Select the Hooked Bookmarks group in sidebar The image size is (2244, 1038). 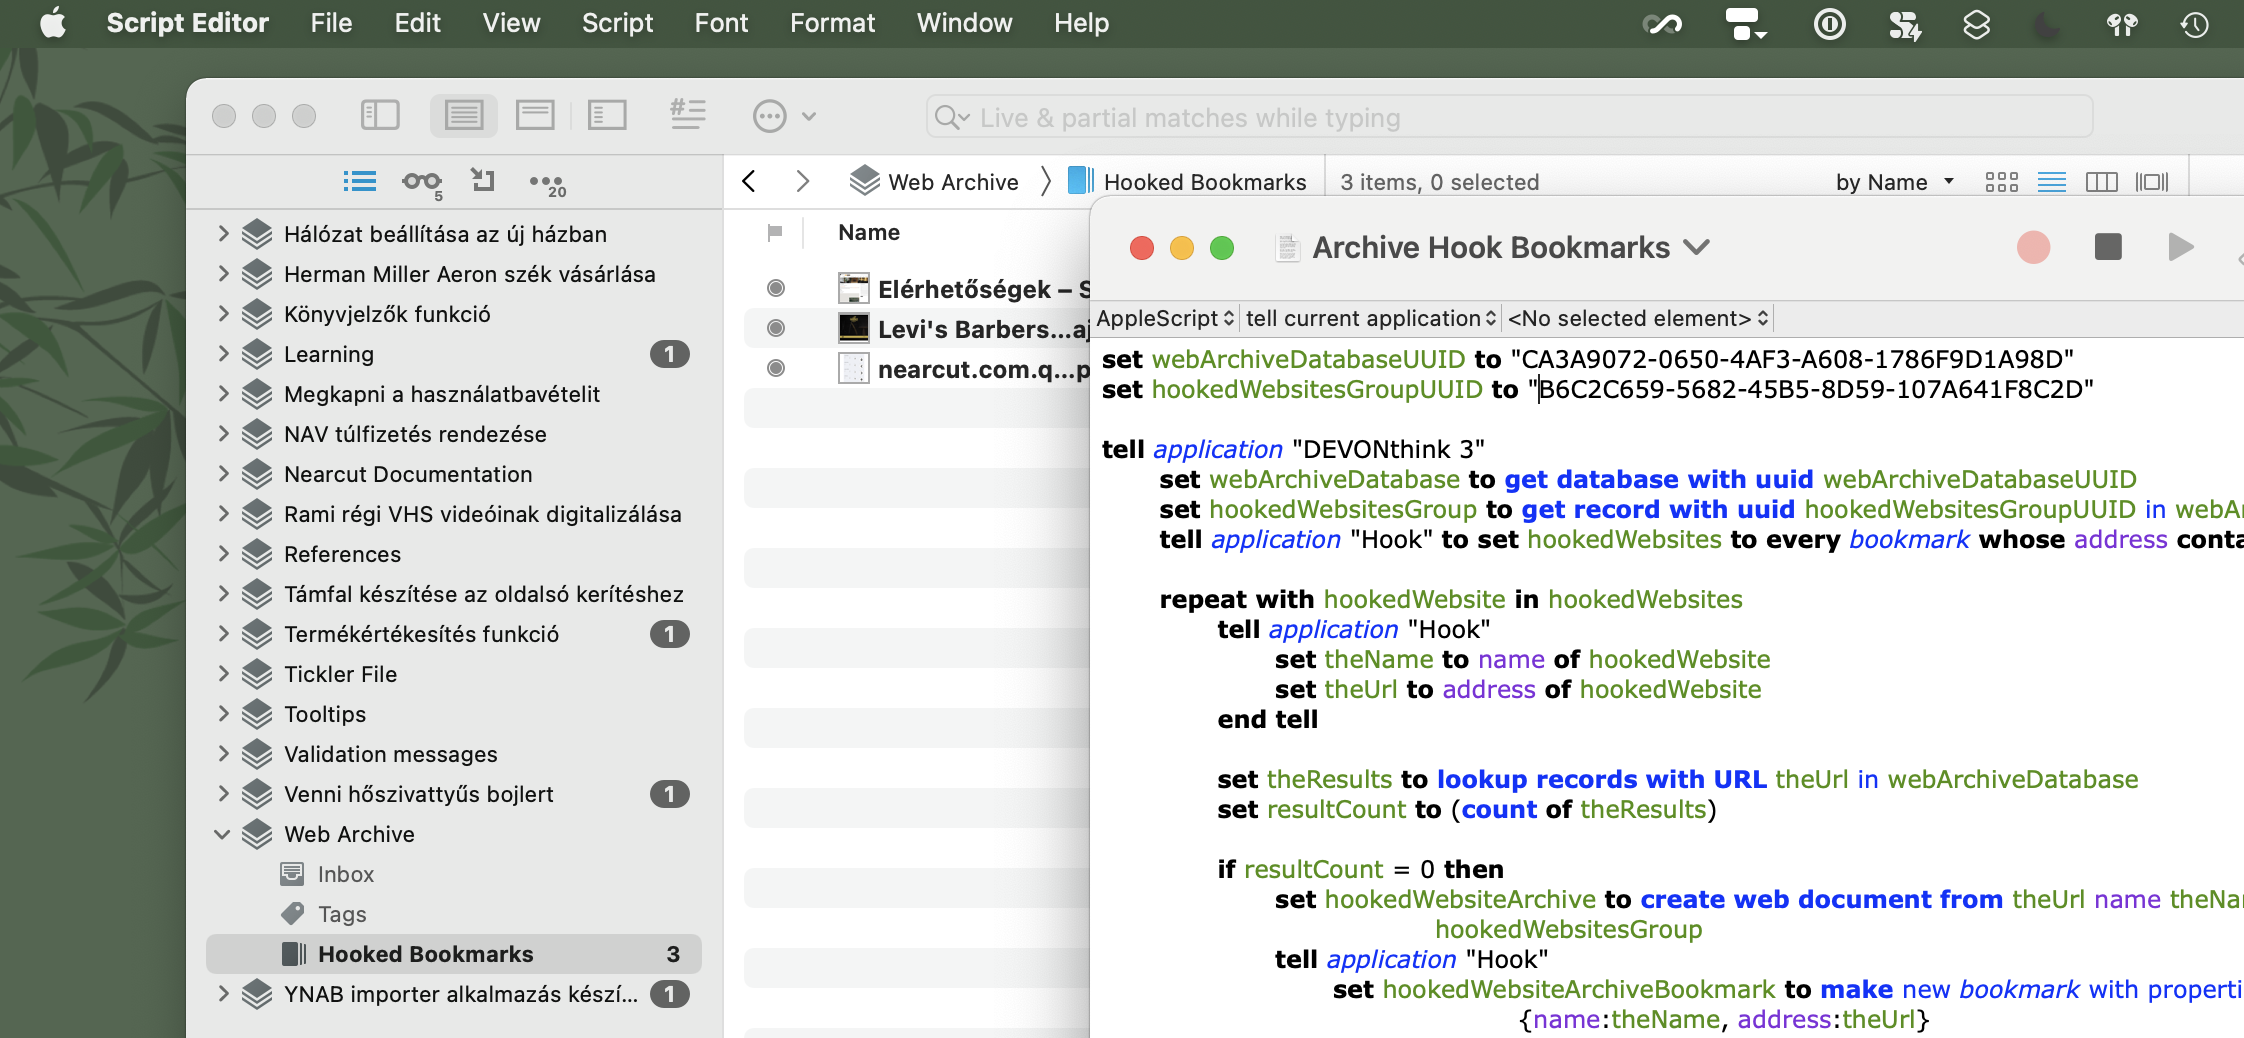coord(454,954)
